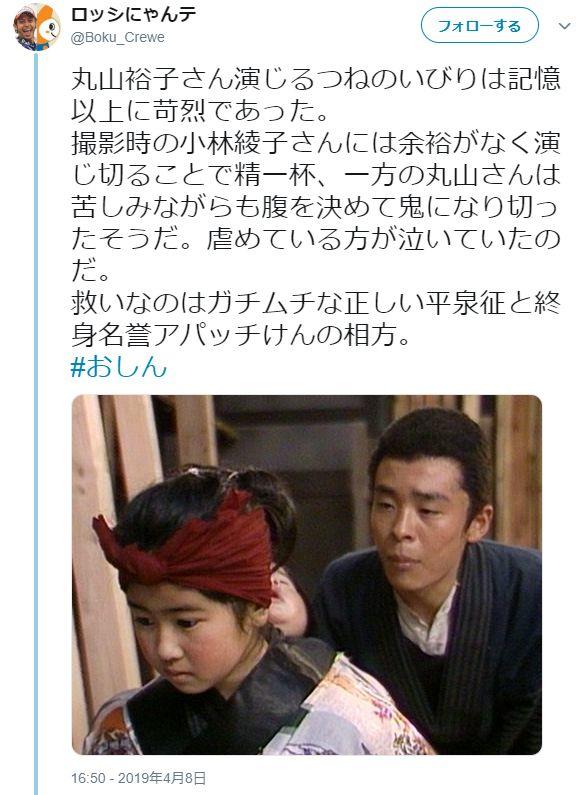Expand the tweet options chevron menu
Screen dimensions: 577x795
[564, 26]
